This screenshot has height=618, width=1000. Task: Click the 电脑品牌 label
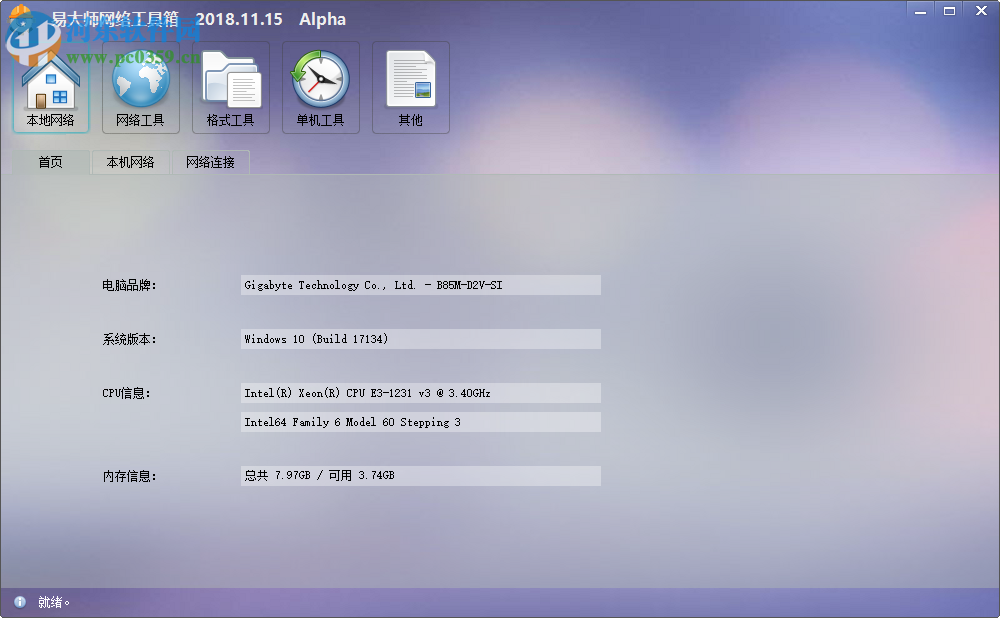(129, 286)
